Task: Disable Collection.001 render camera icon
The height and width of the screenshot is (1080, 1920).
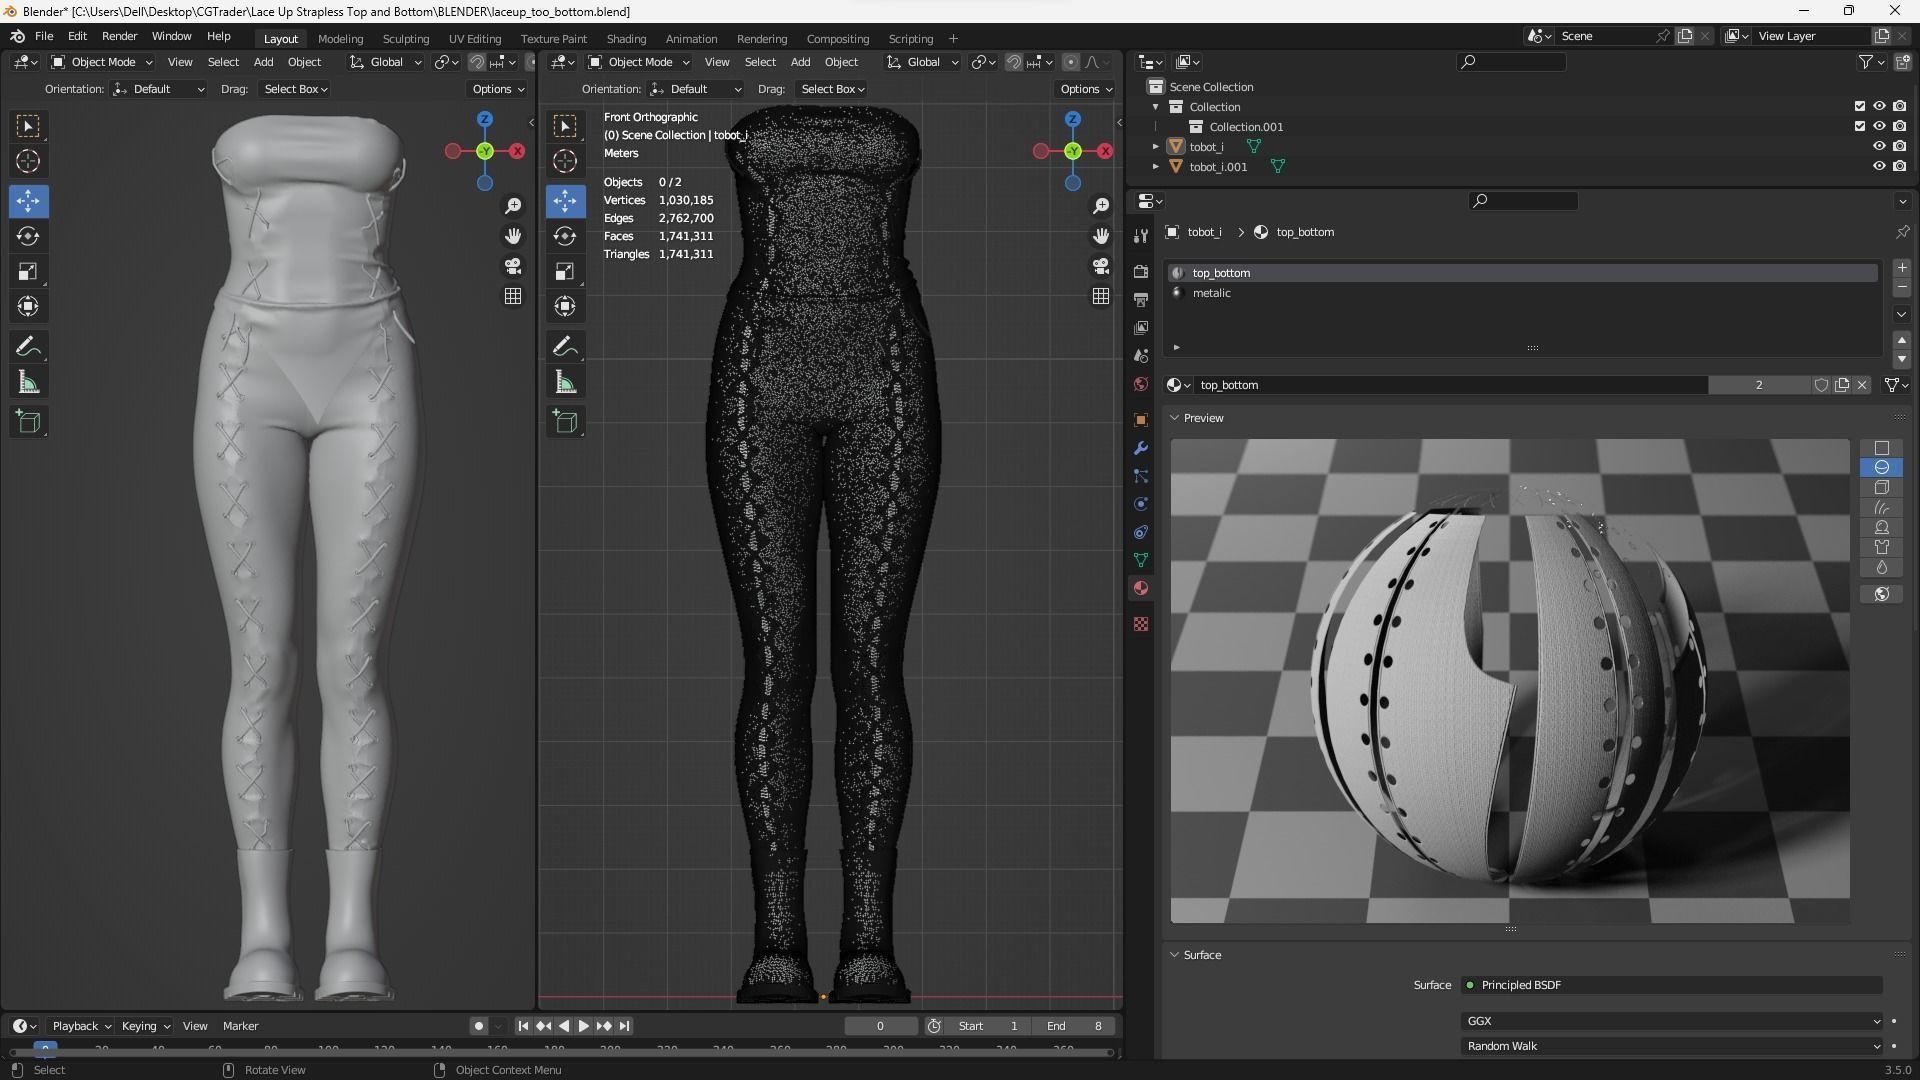Action: click(x=1899, y=126)
